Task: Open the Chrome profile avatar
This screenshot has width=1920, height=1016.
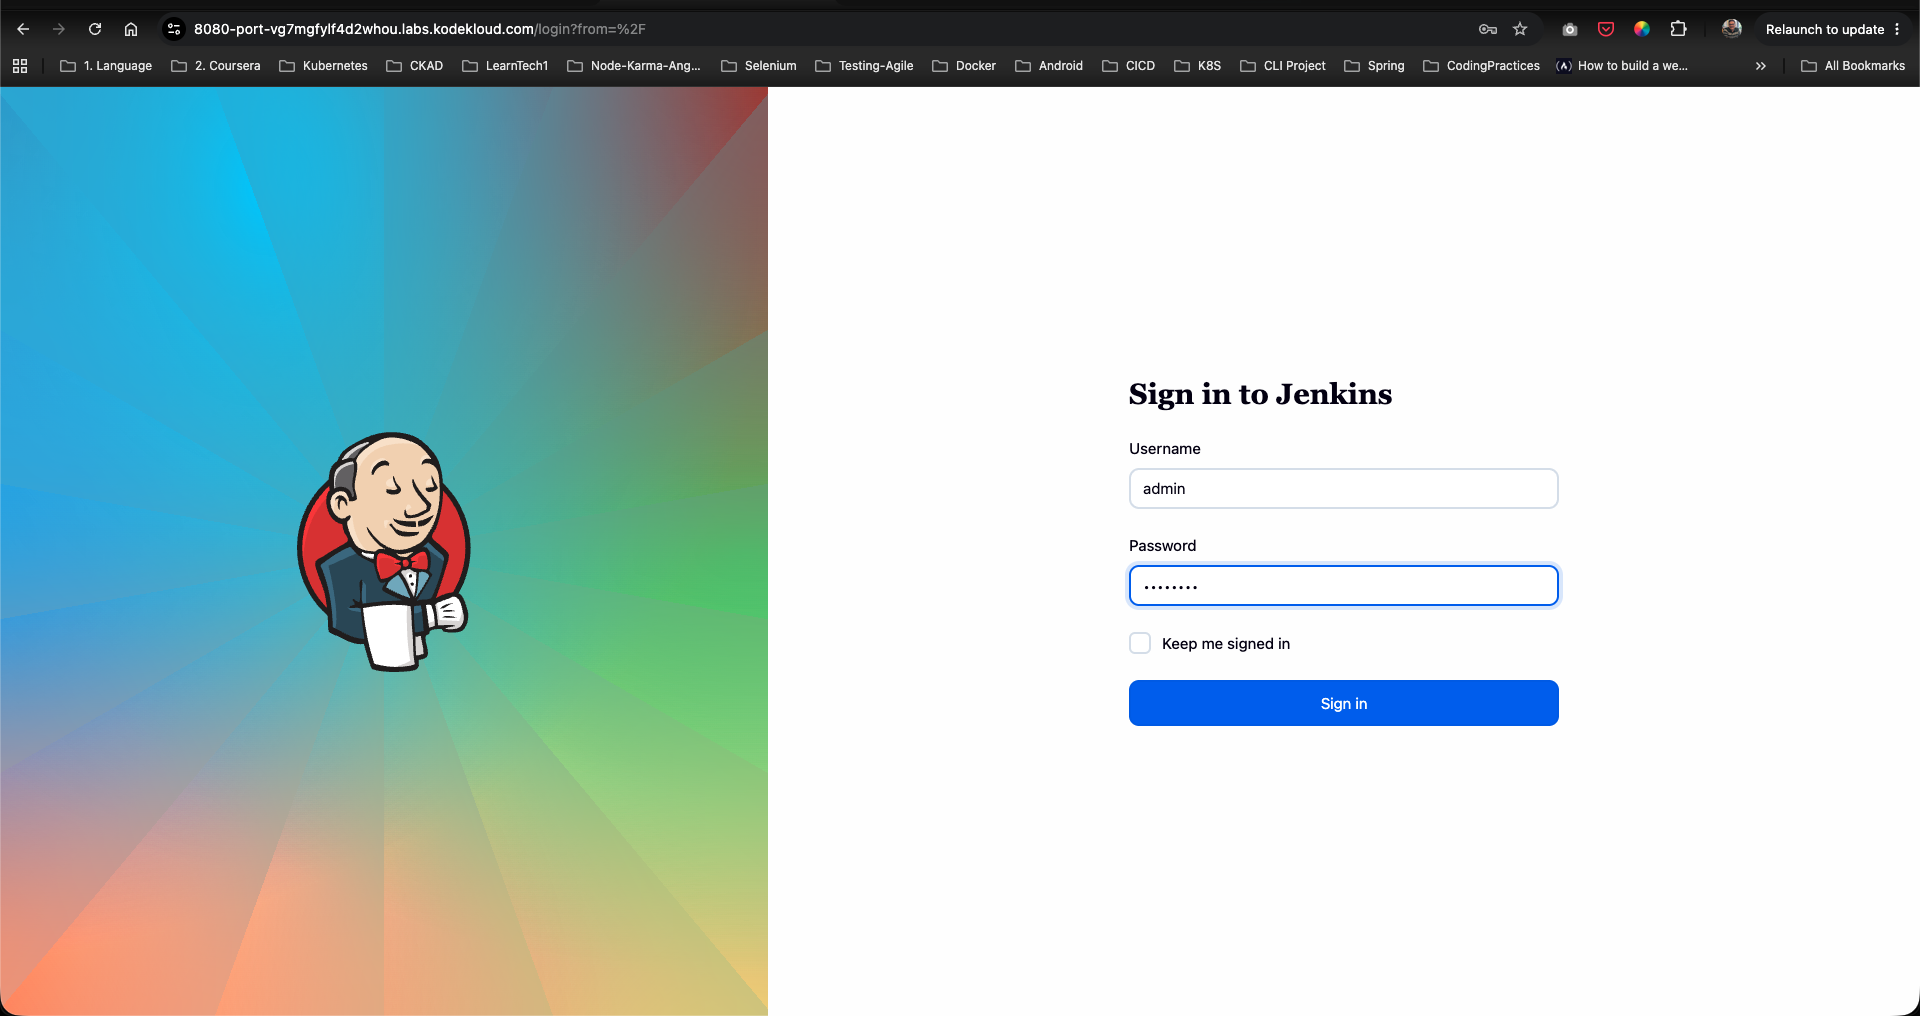Action: [x=1732, y=29]
